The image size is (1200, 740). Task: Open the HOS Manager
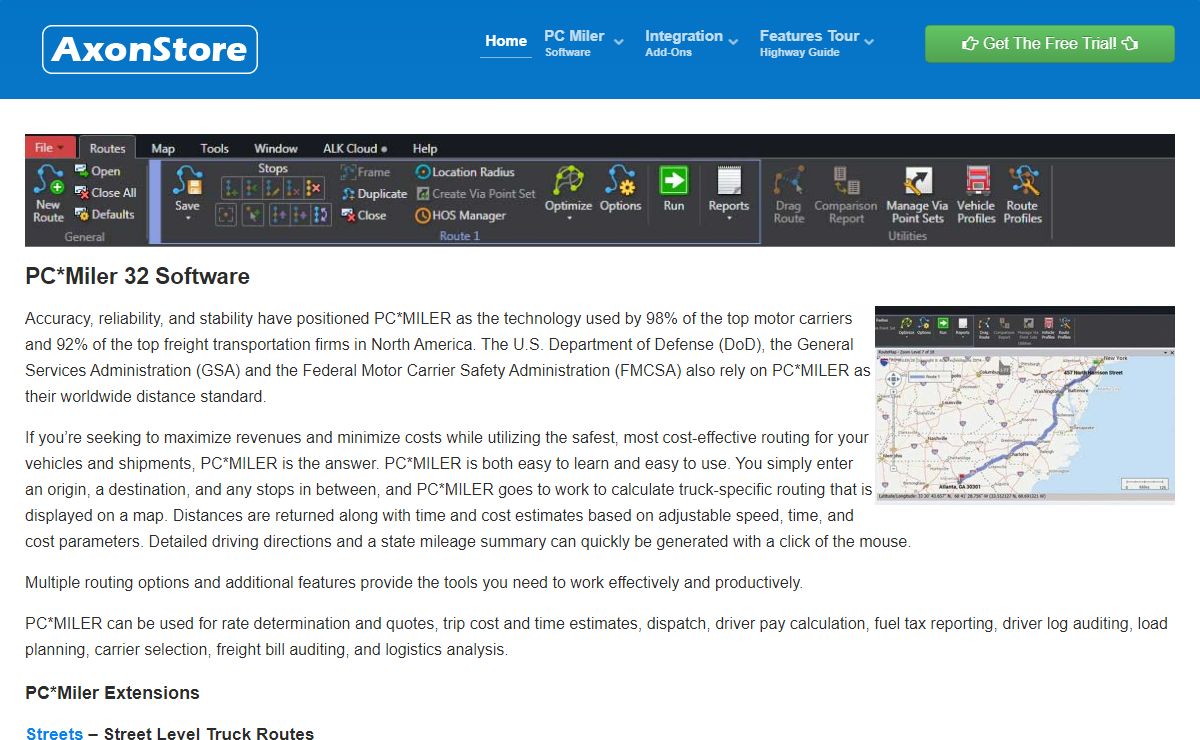click(461, 215)
